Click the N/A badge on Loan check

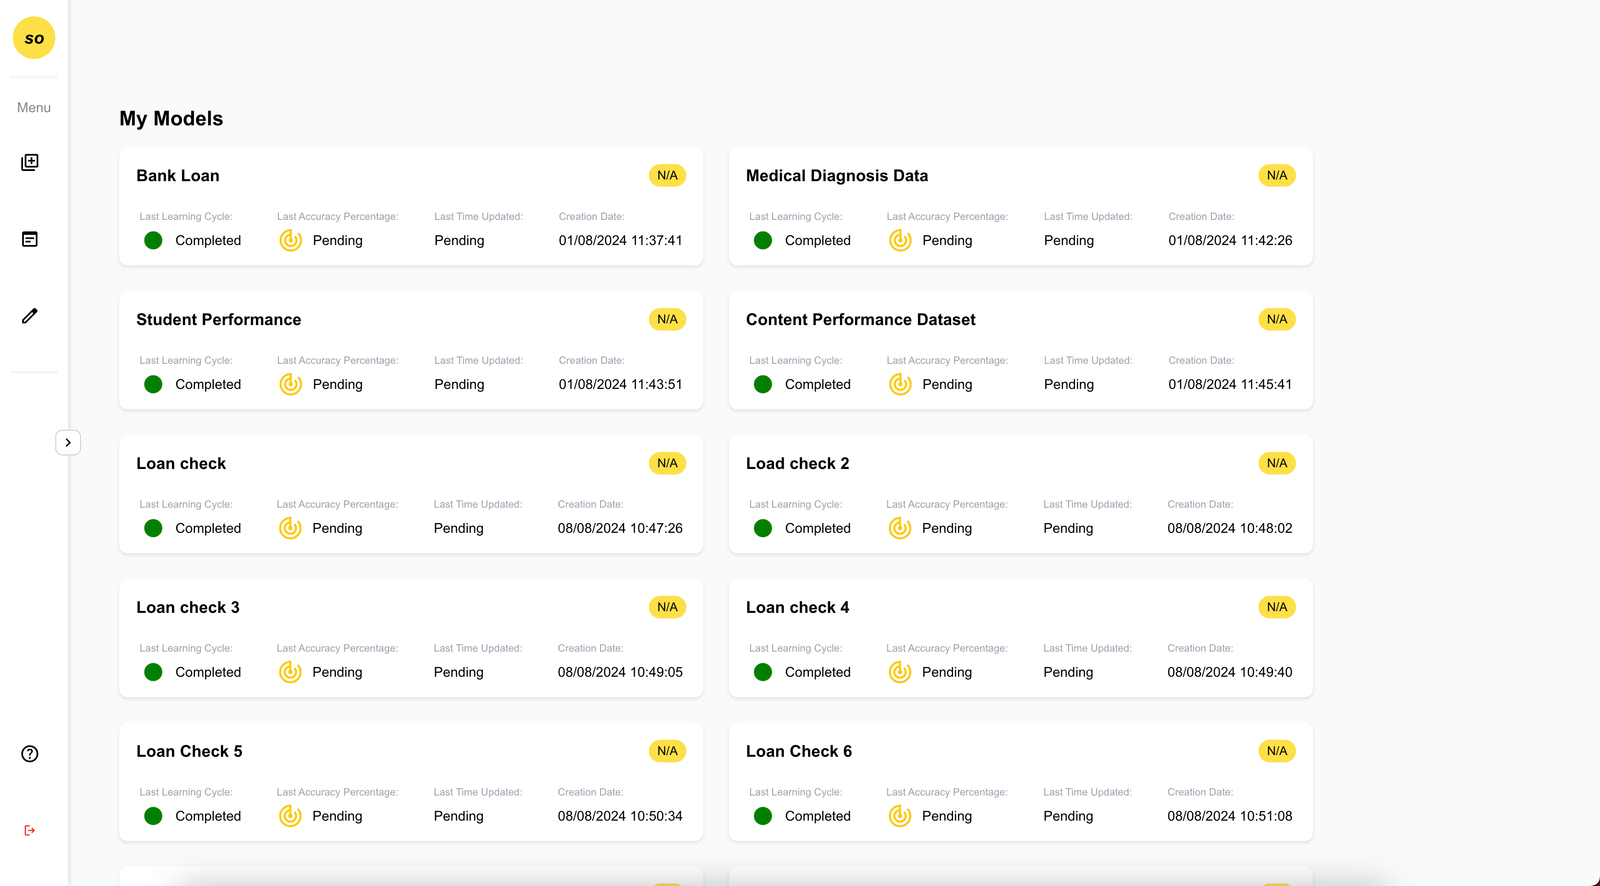point(667,464)
